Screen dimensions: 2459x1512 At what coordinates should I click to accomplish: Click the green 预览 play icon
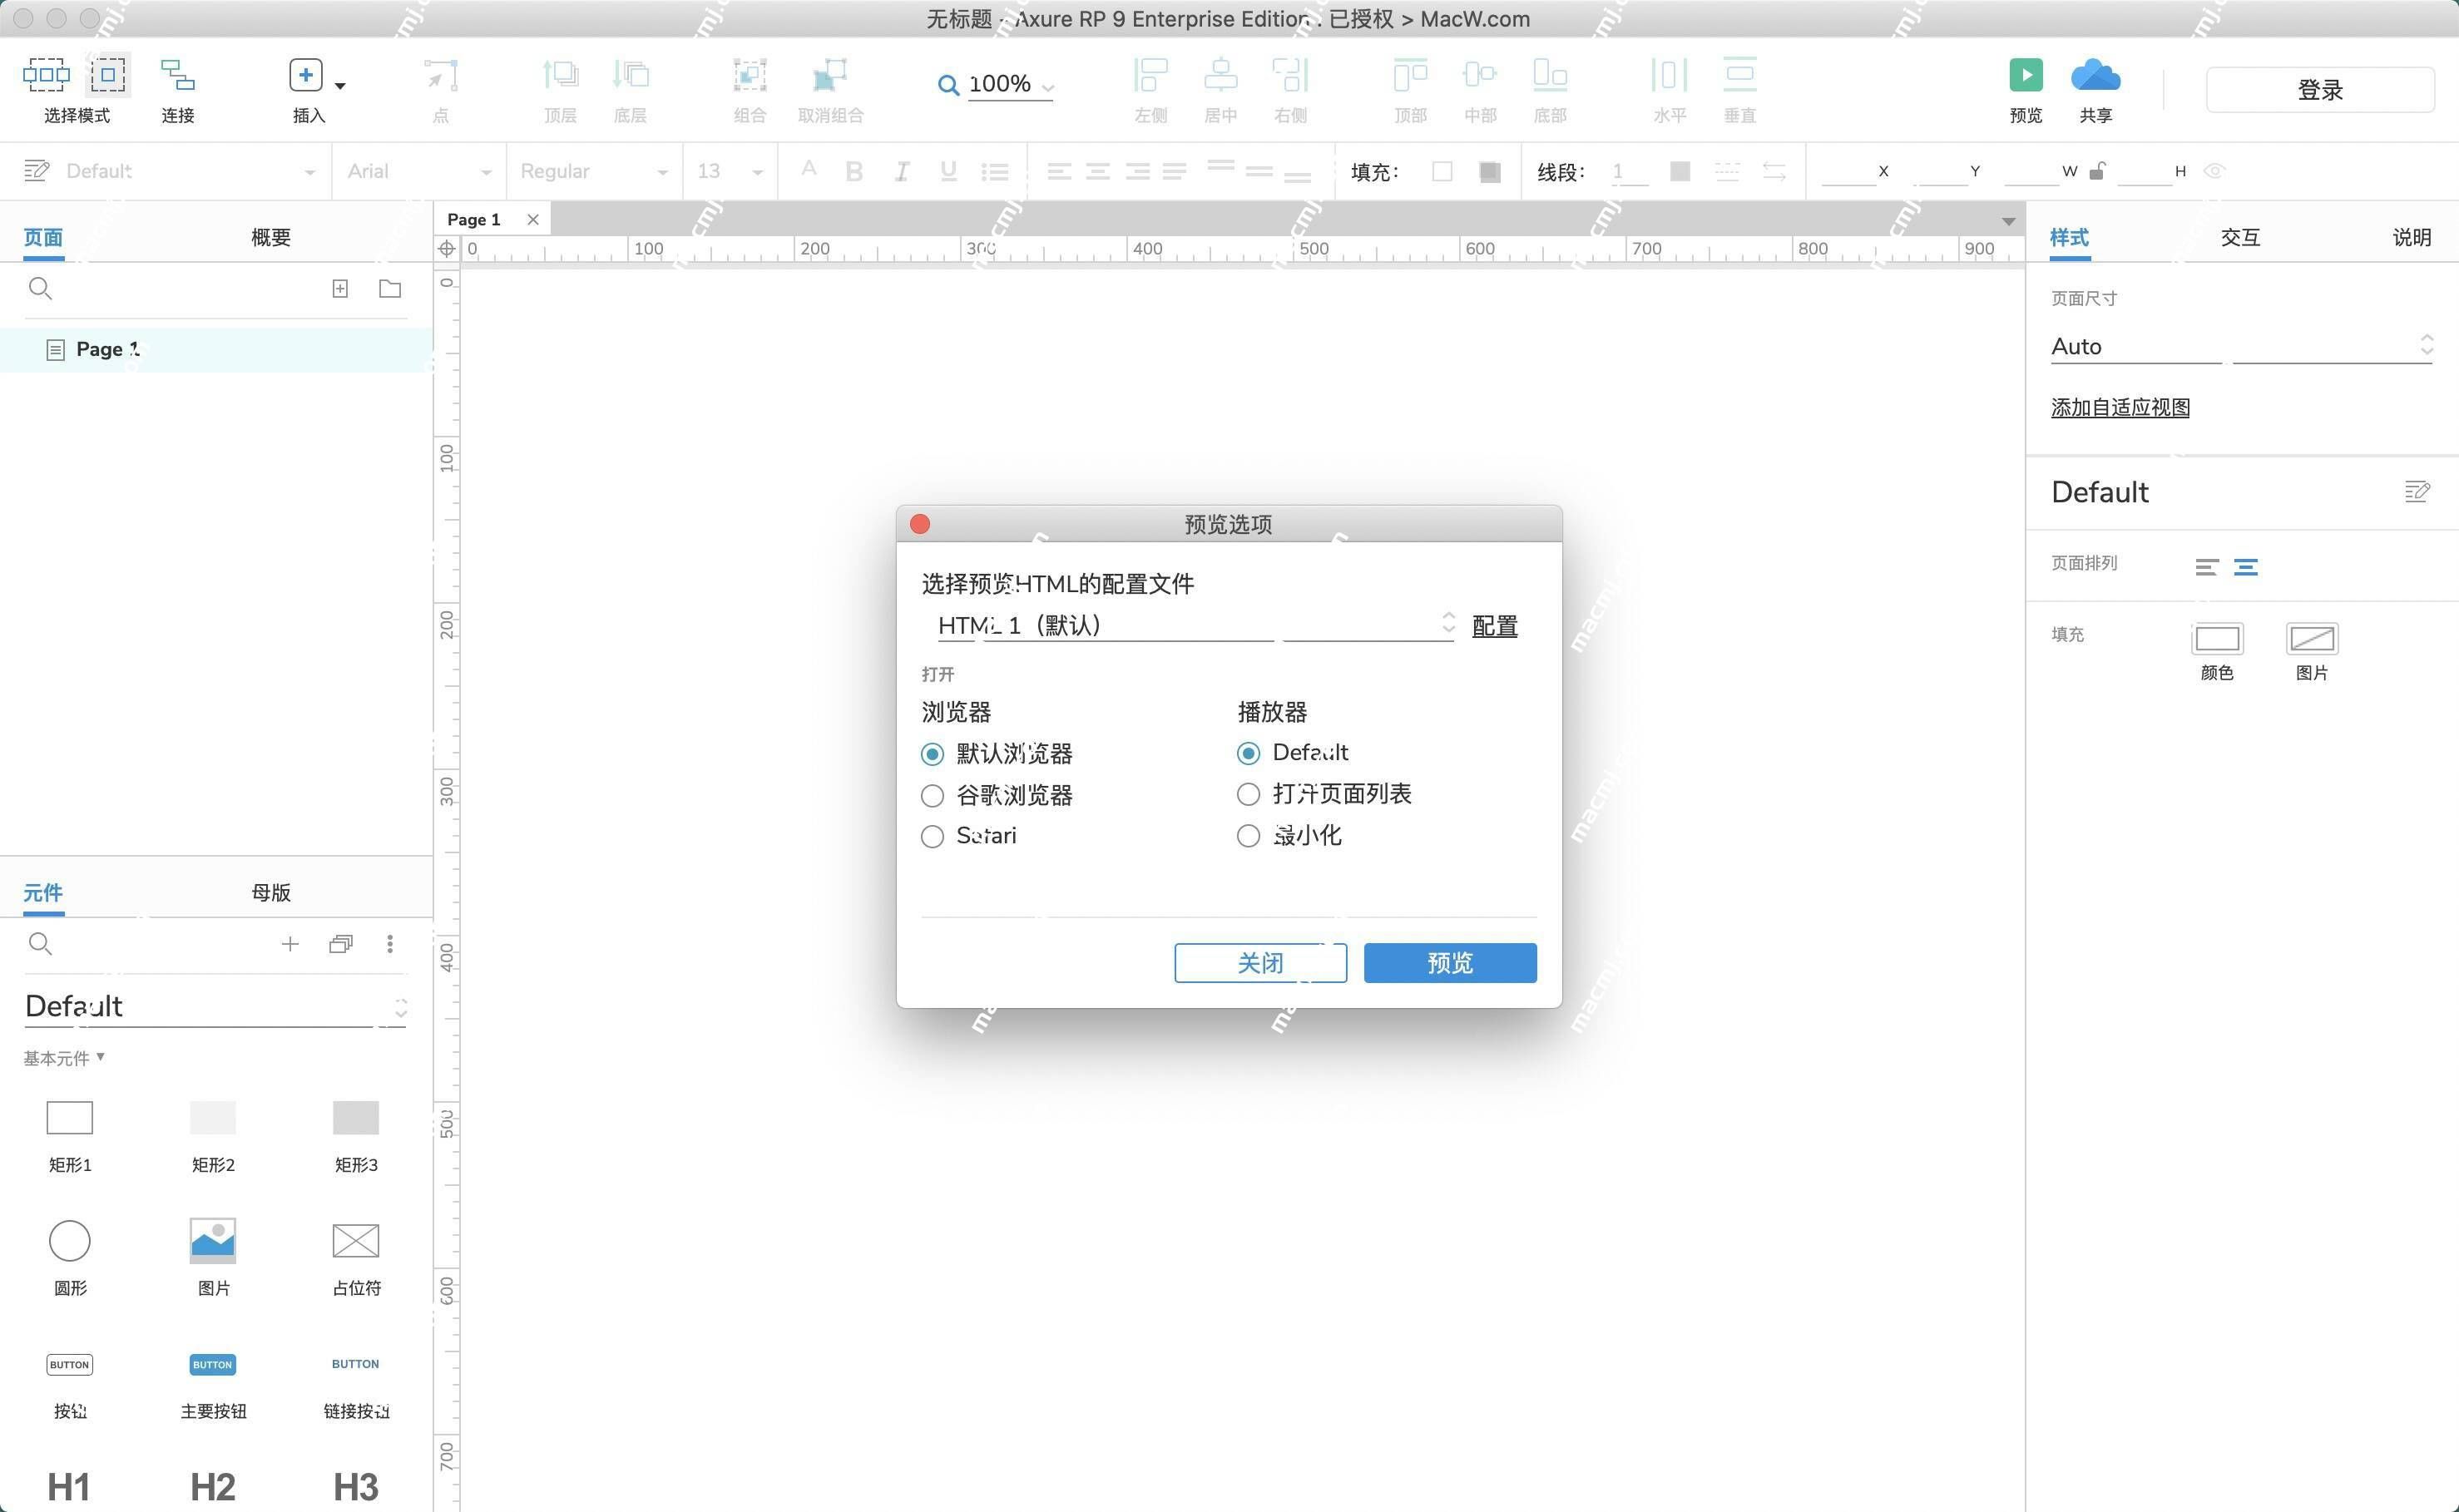coord(2026,75)
